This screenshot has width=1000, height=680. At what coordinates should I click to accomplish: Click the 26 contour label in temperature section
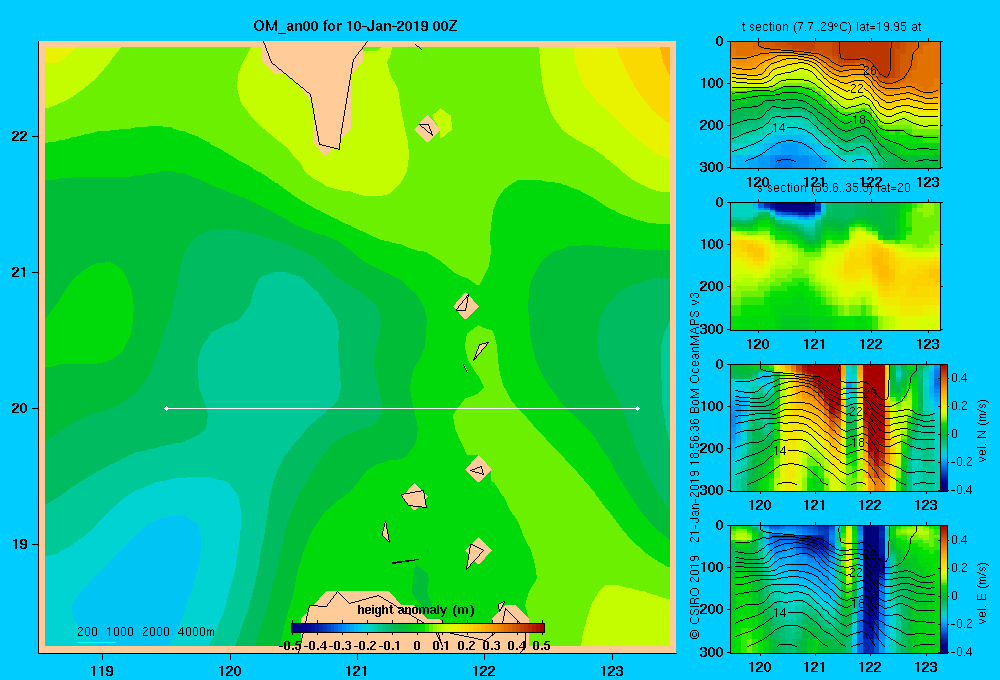click(870, 70)
